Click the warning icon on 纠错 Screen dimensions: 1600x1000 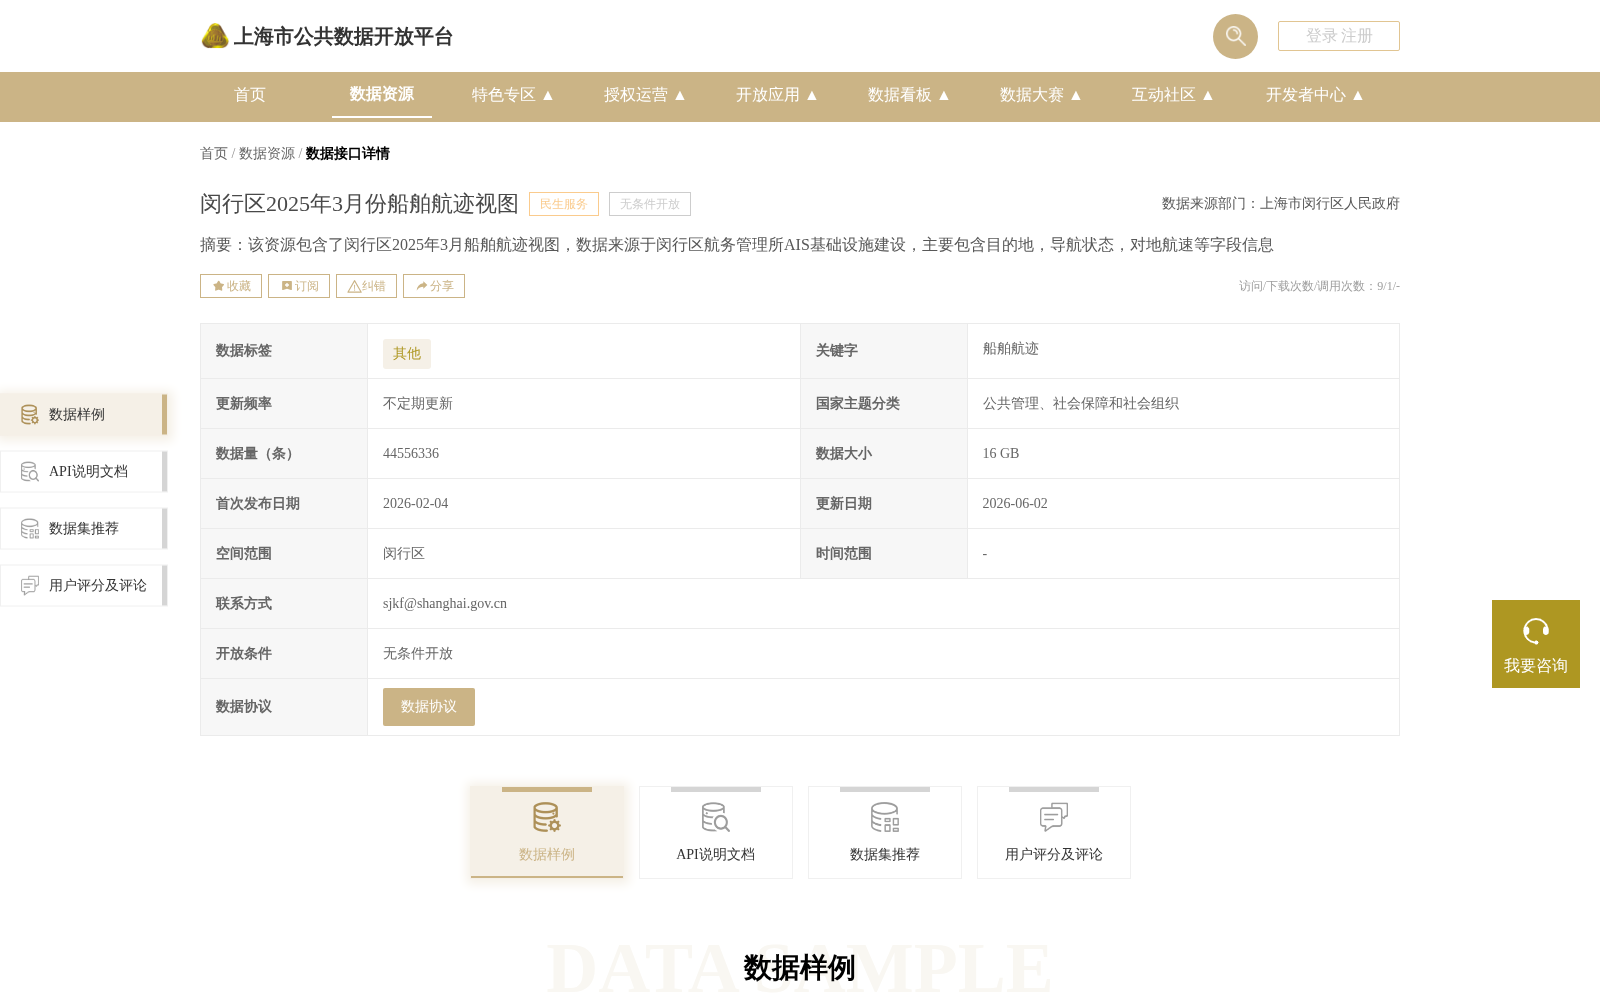[x=354, y=286]
